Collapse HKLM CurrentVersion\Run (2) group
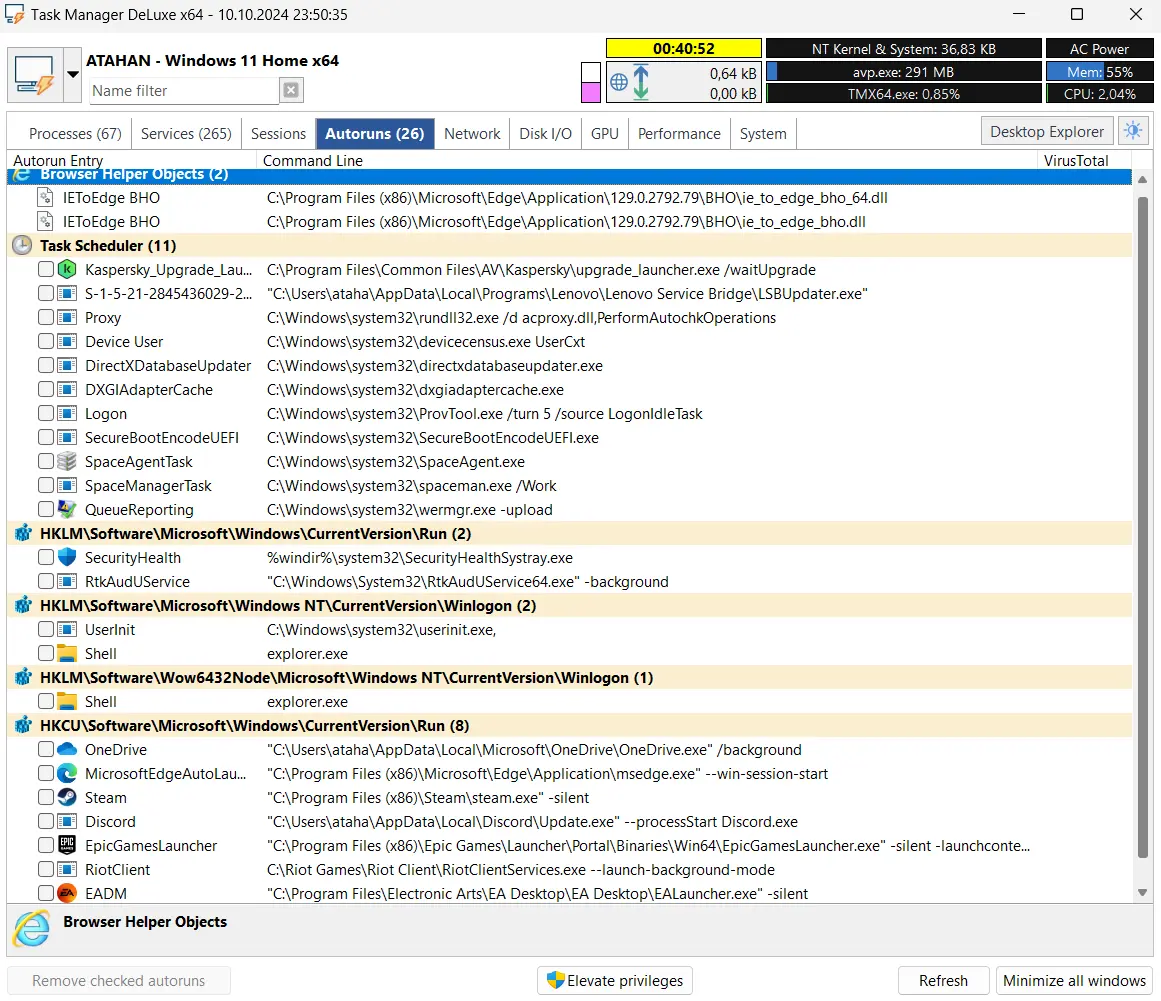Viewport: 1161px width, 1001px height. (x=569, y=534)
